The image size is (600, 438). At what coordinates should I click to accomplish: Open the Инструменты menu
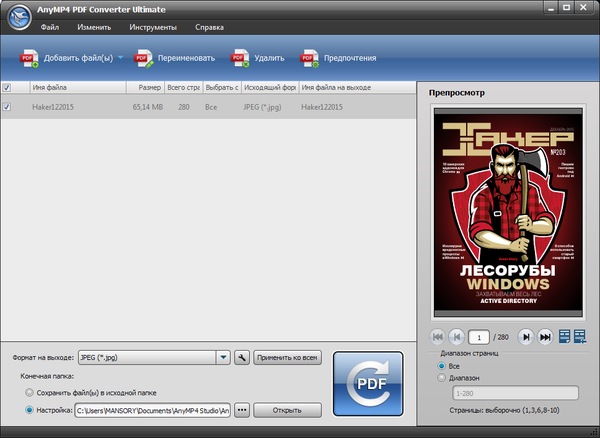tap(152, 27)
